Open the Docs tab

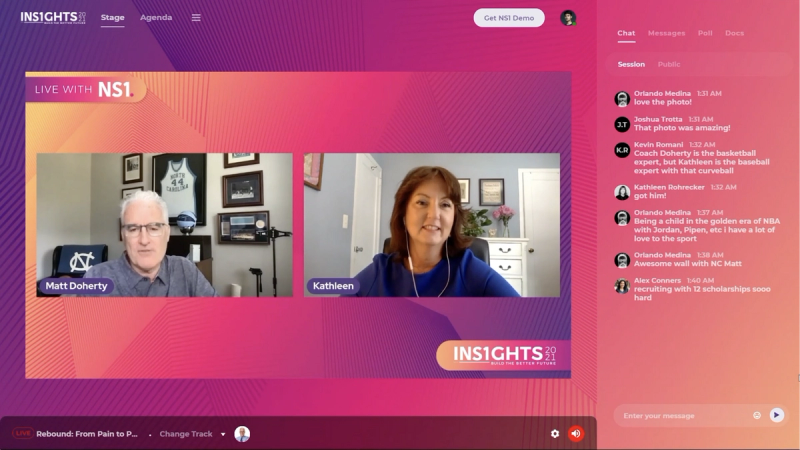pyautogui.click(x=734, y=33)
